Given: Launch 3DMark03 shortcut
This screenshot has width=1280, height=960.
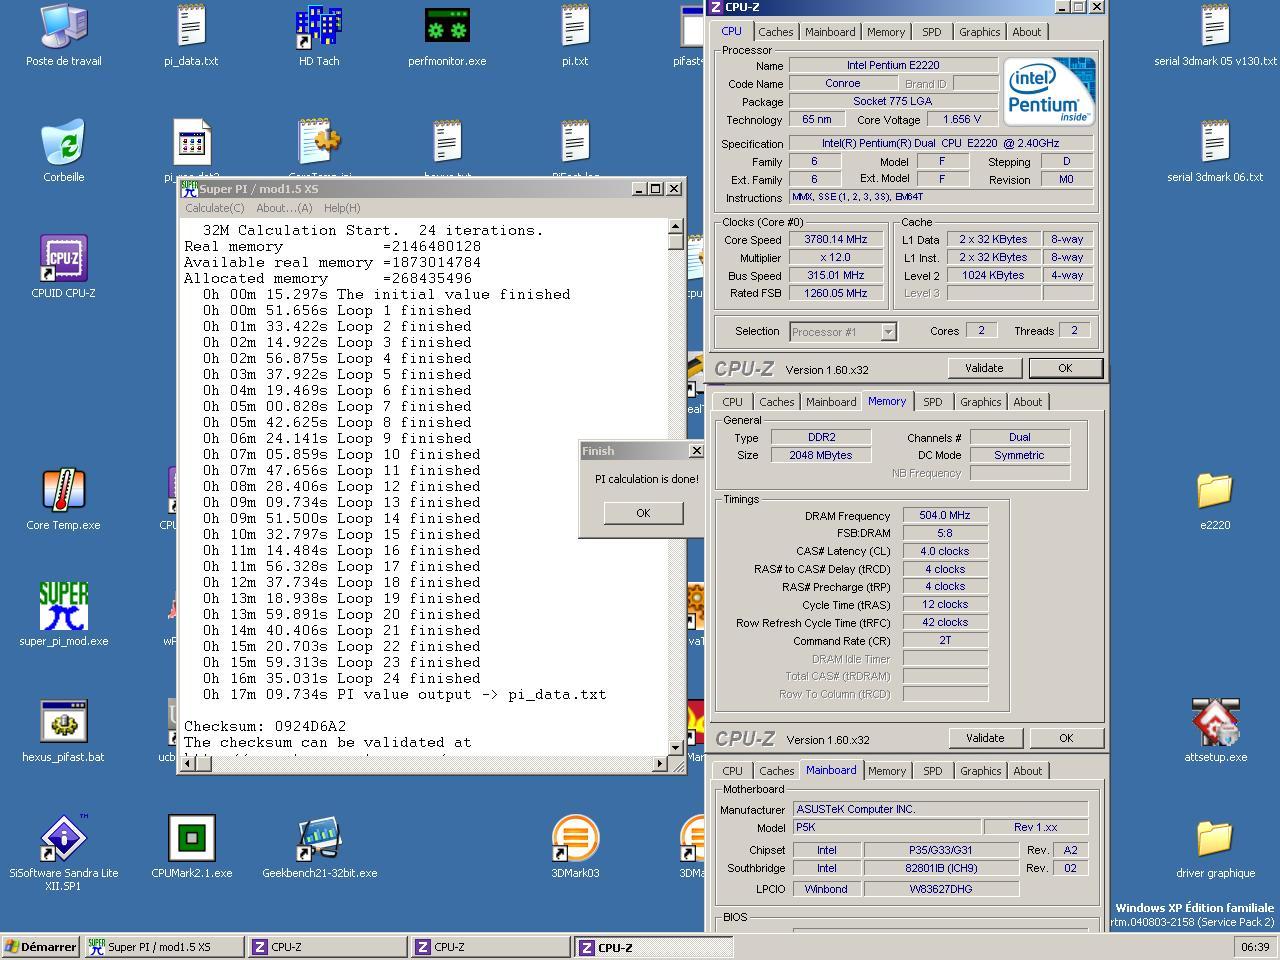Looking at the screenshot, I should [x=575, y=848].
